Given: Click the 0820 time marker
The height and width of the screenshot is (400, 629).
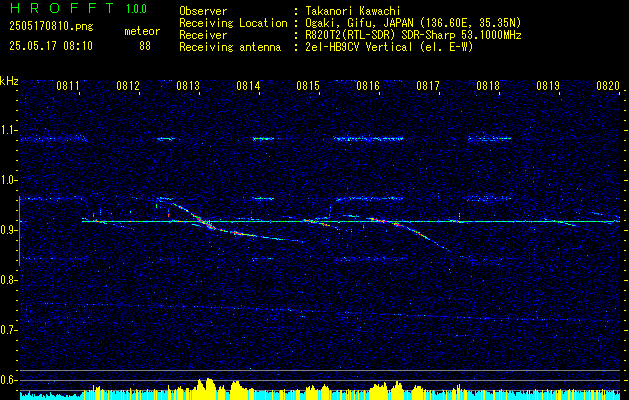Looking at the screenshot, I should click(608, 85).
